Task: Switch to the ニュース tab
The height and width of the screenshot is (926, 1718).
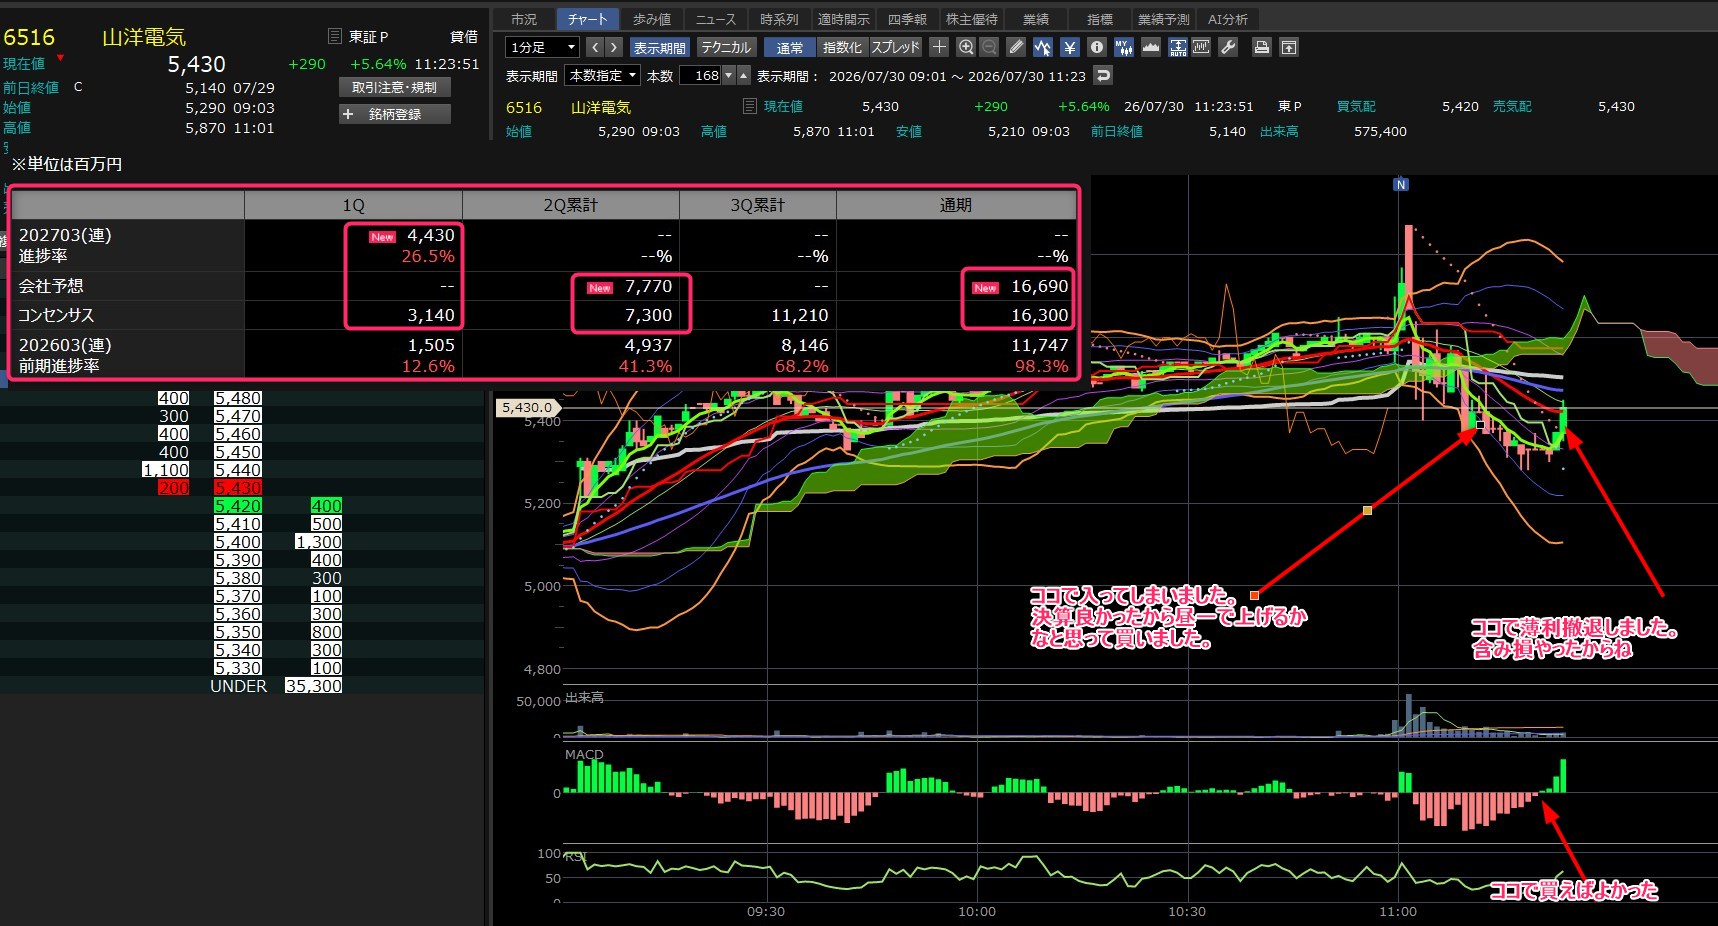Action: (x=715, y=19)
